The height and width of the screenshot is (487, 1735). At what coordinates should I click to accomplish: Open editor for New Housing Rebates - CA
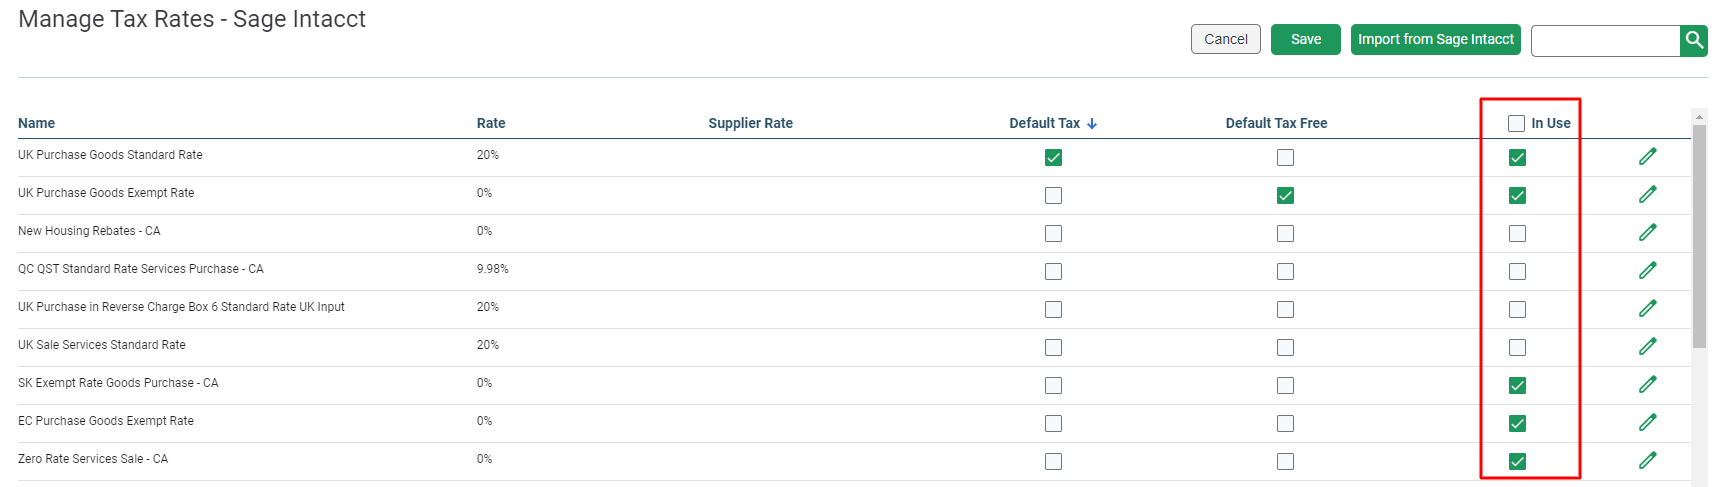1648,232
